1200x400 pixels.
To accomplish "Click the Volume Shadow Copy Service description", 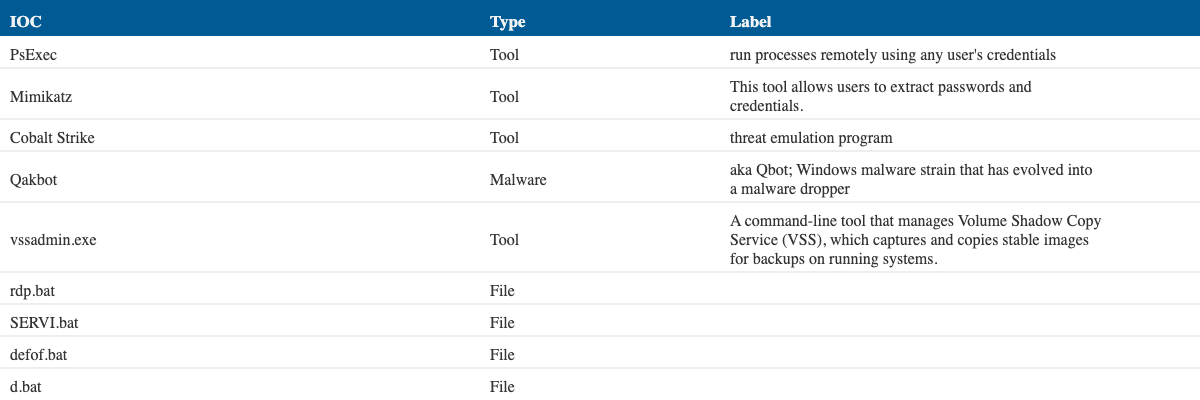I will coord(915,240).
